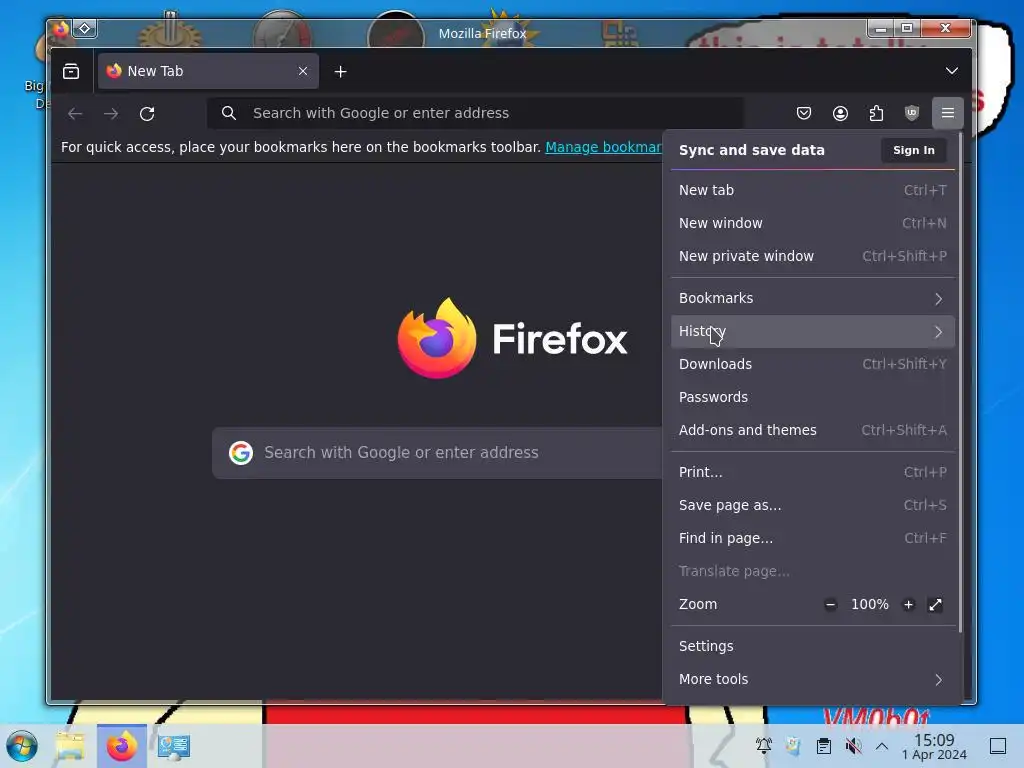Increase zoom with plus button
Screen dimensions: 1024x768
point(908,605)
